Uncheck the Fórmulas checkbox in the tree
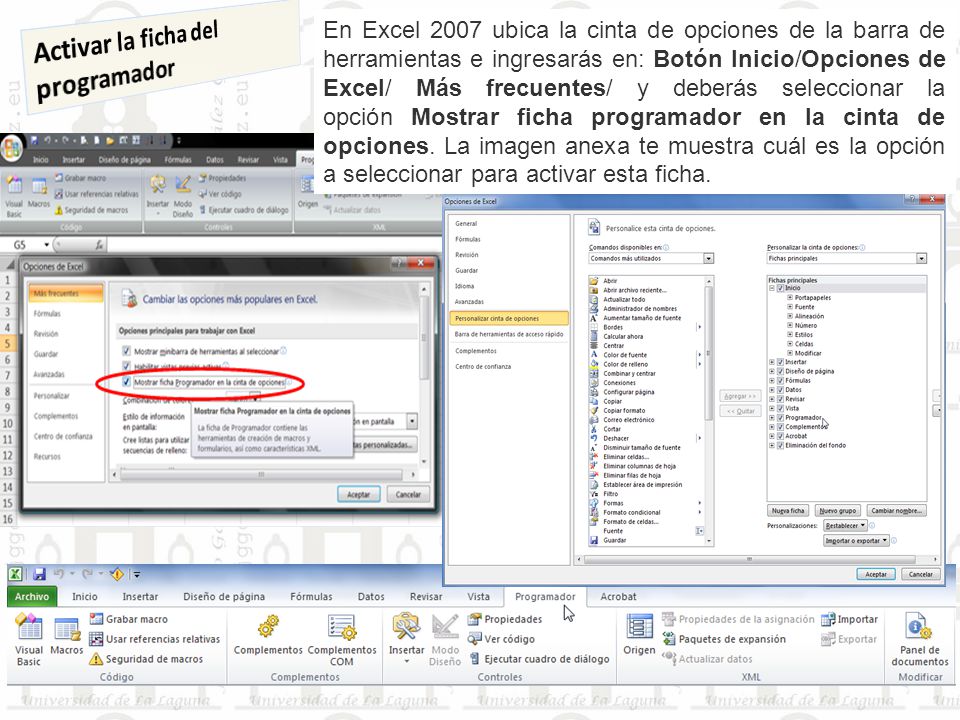 click(781, 380)
